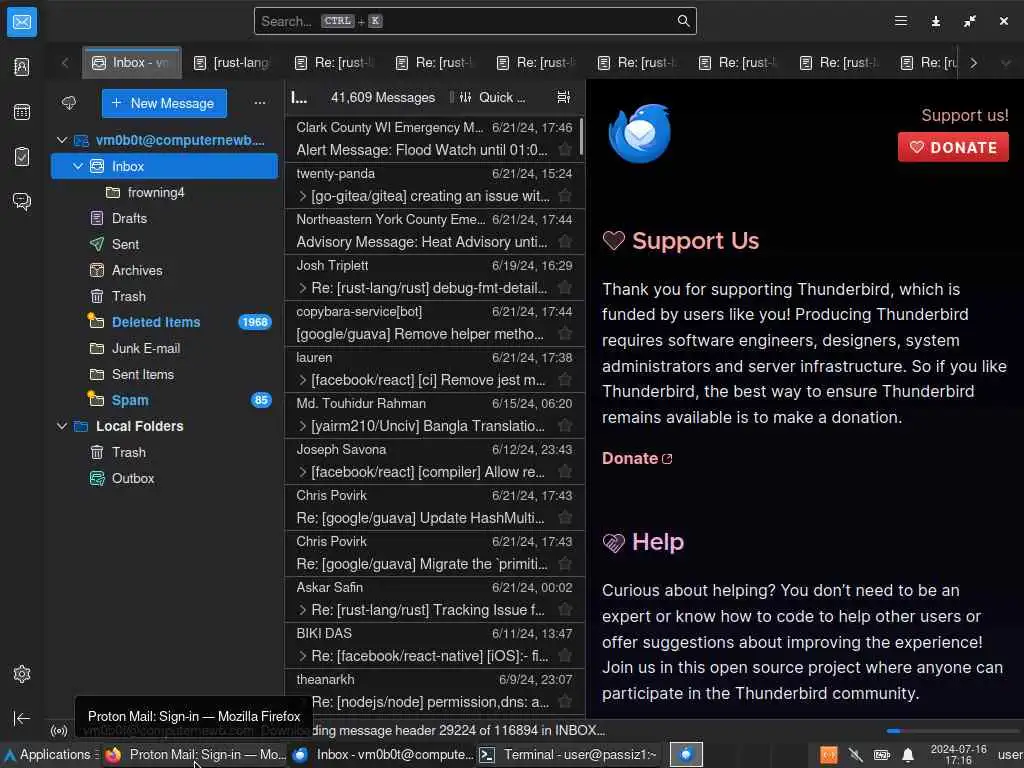Collapse the vm0b0t account tree
Image resolution: width=1024 pixels, height=768 pixels.
(x=62, y=140)
